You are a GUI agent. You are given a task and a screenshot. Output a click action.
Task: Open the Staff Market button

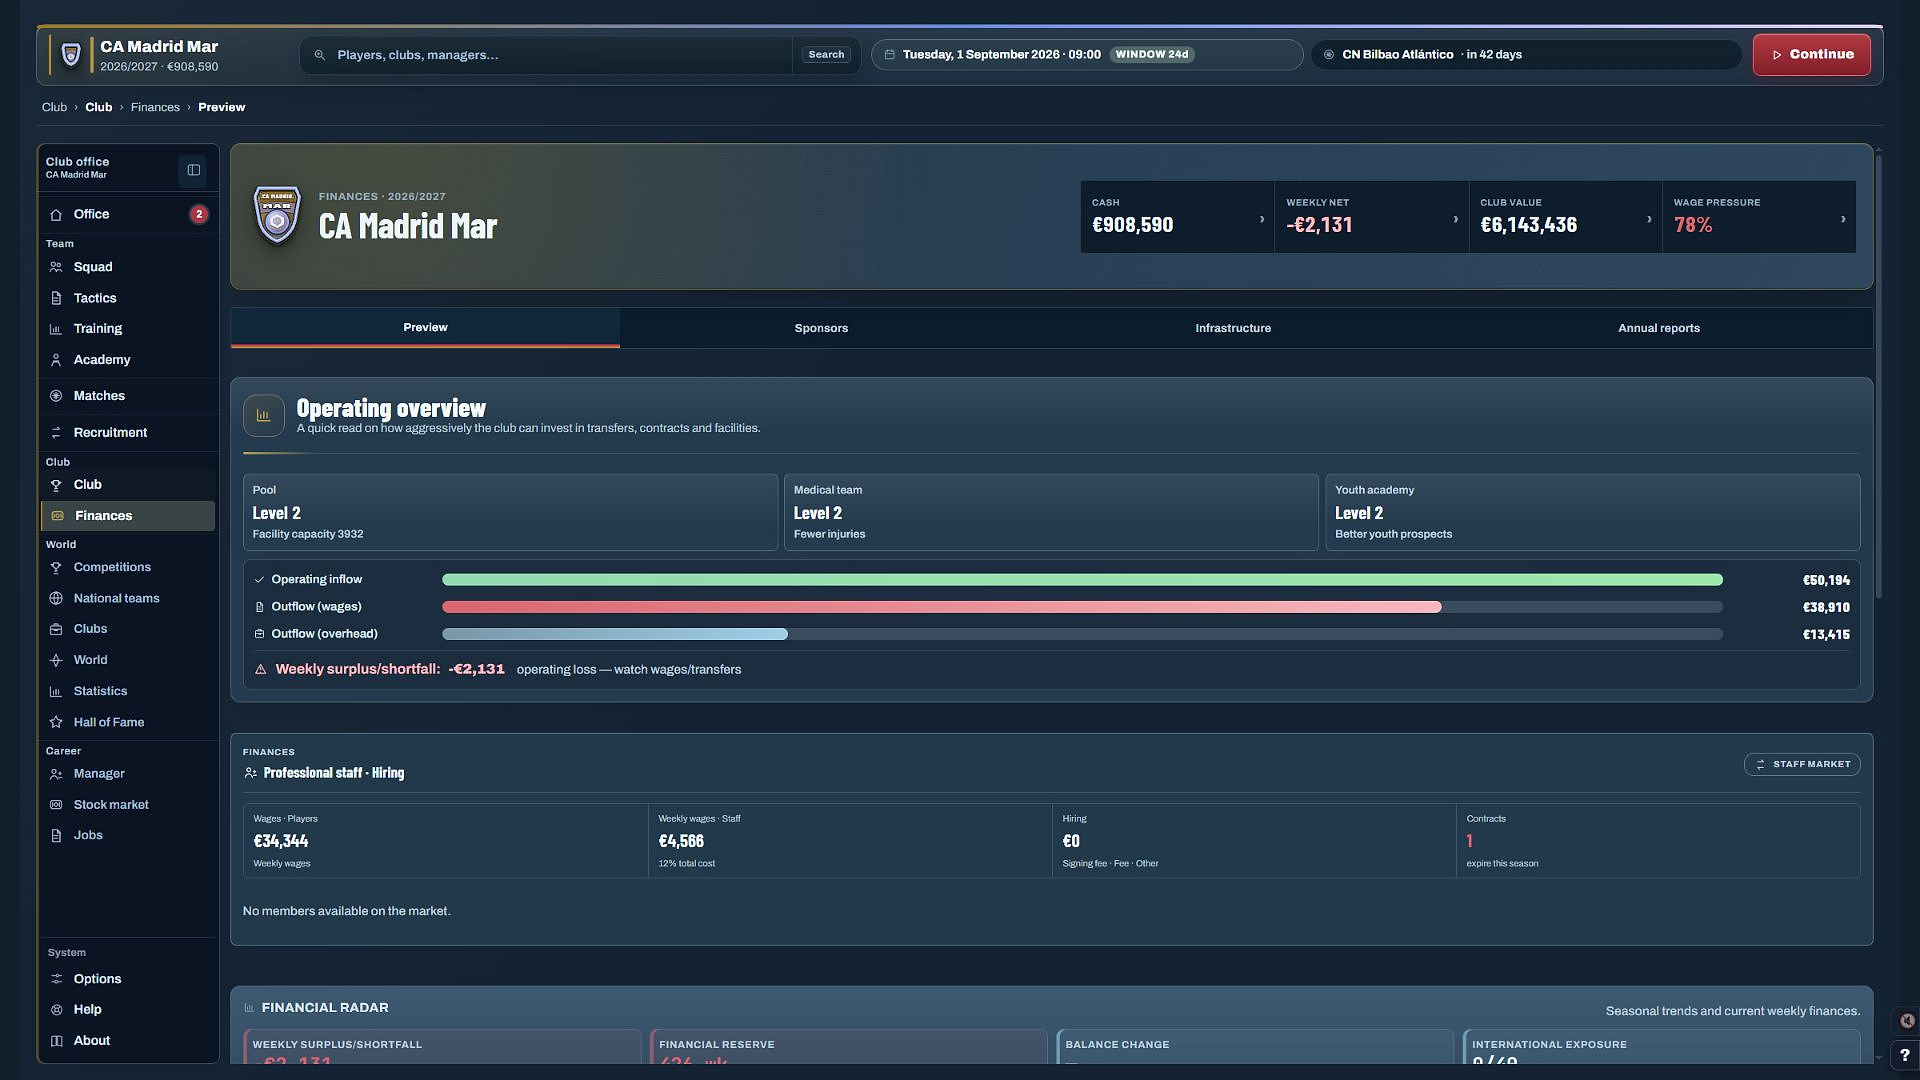1802,764
